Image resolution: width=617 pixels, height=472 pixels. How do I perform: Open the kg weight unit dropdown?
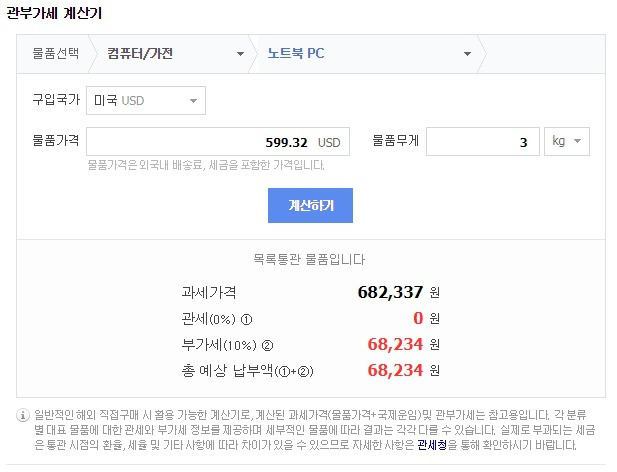(x=567, y=142)
